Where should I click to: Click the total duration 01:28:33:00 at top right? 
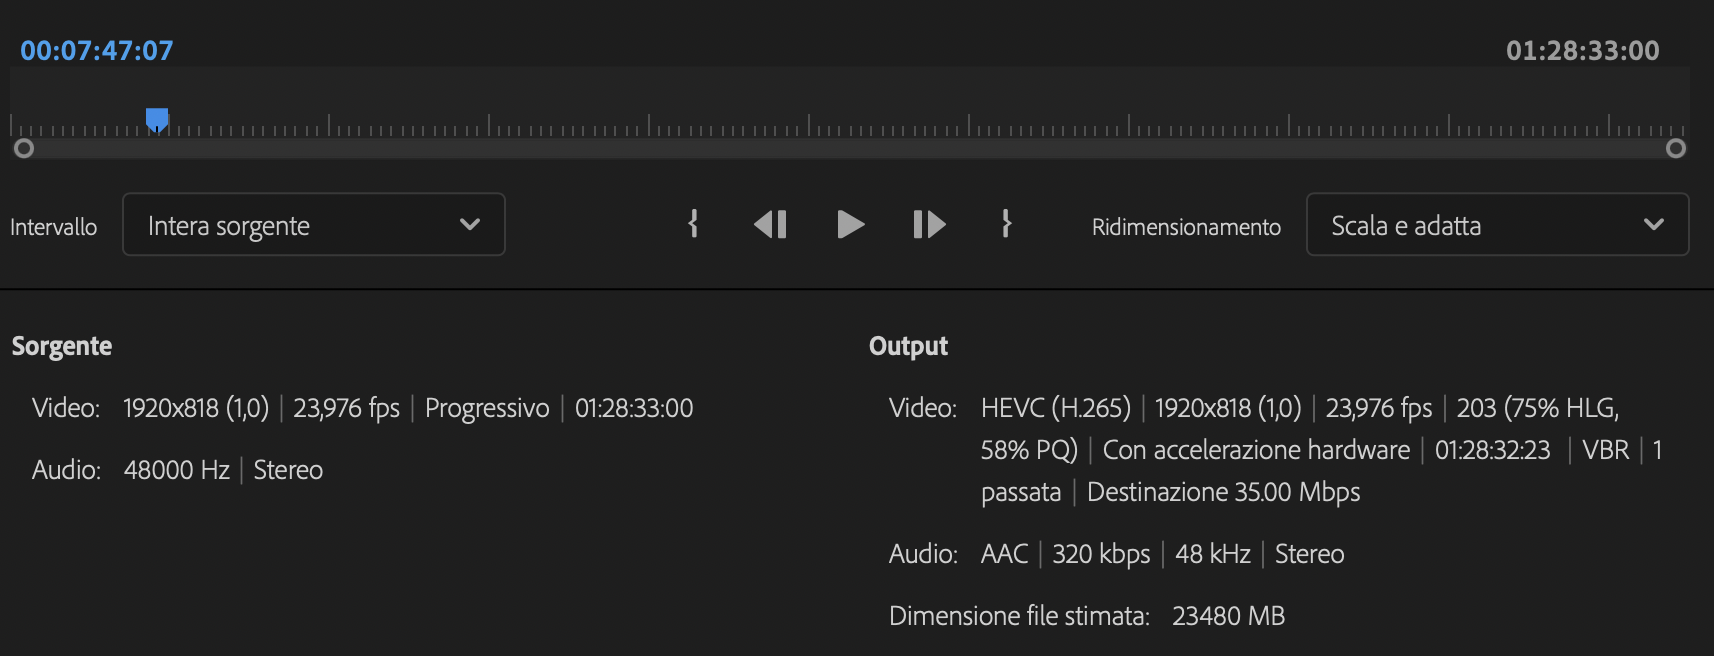tap(1582, 51)
